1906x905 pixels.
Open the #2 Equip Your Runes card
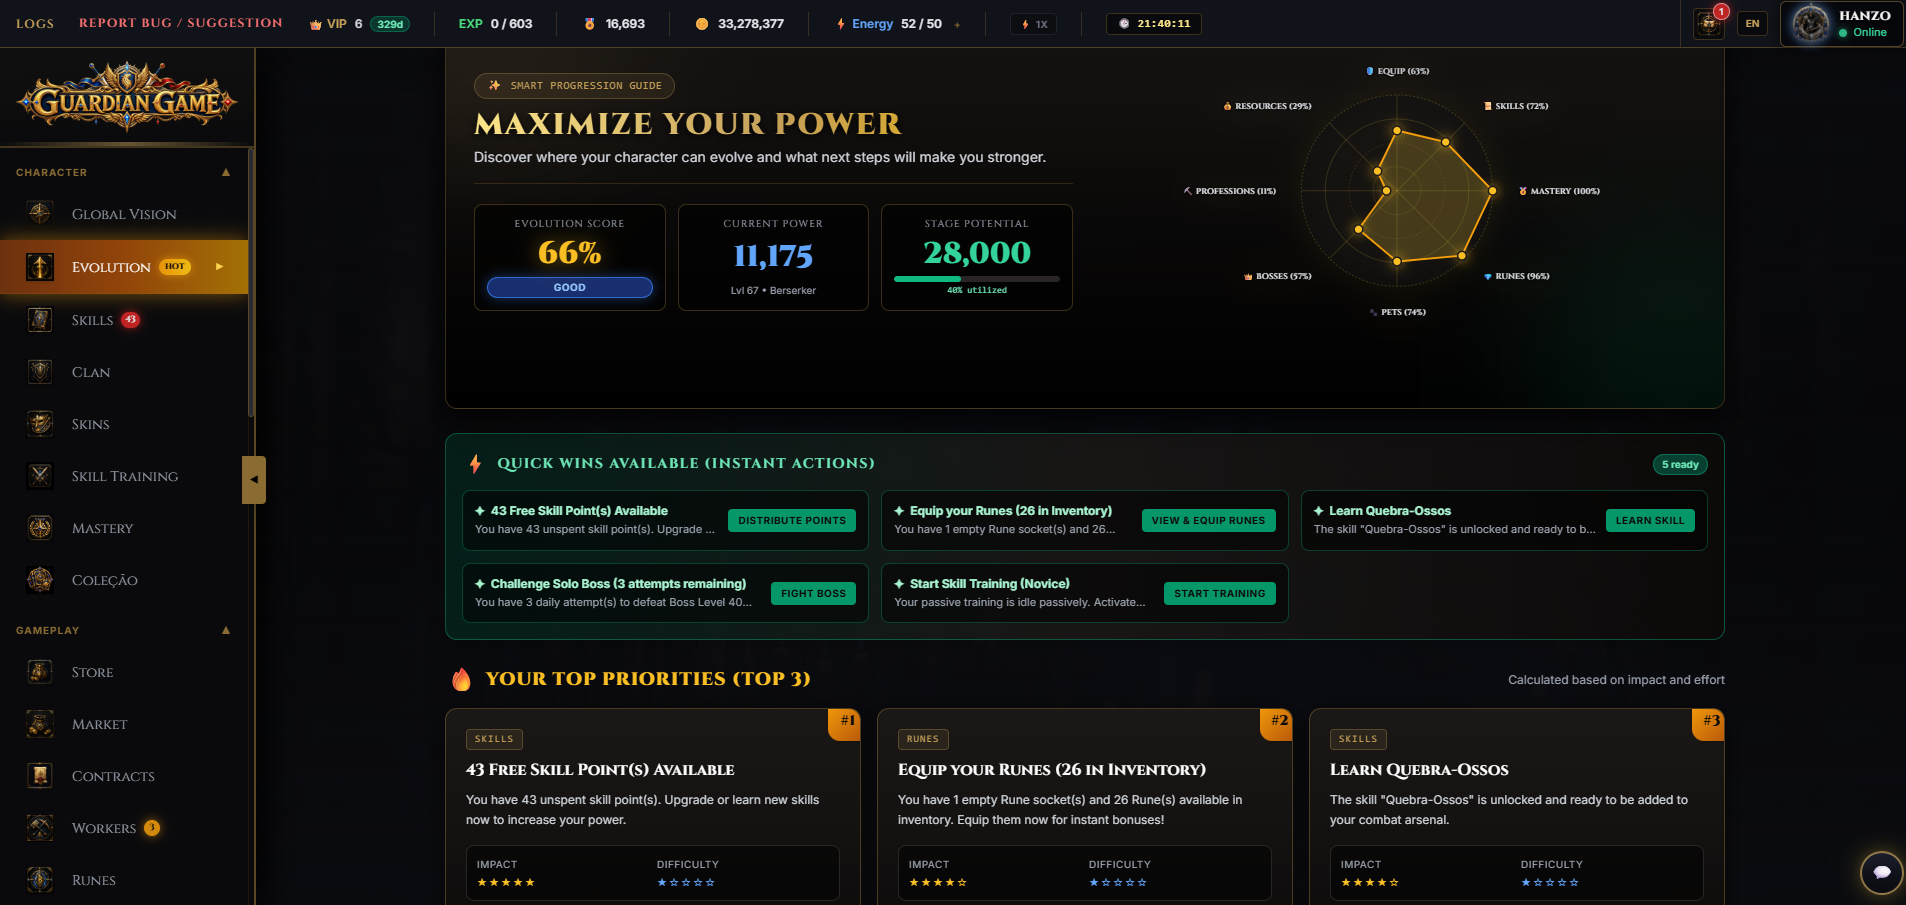pyautogui.click(x=1085, y=806)
